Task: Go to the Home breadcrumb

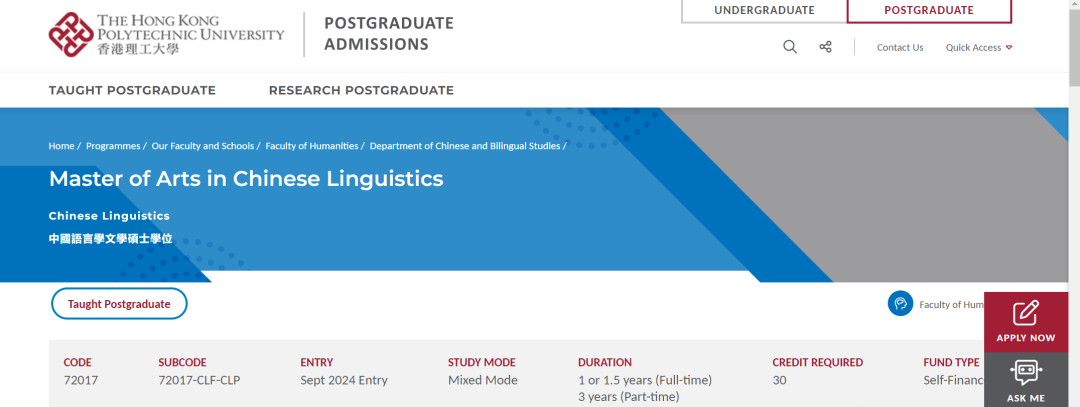Action: click(61, 146)
